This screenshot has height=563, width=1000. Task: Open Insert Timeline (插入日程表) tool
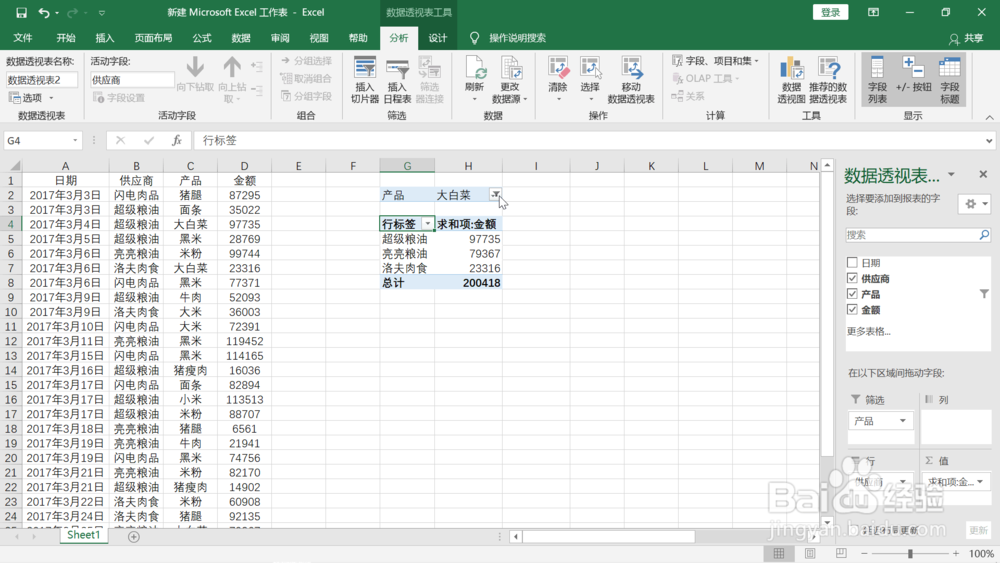[x=397, y=80]
